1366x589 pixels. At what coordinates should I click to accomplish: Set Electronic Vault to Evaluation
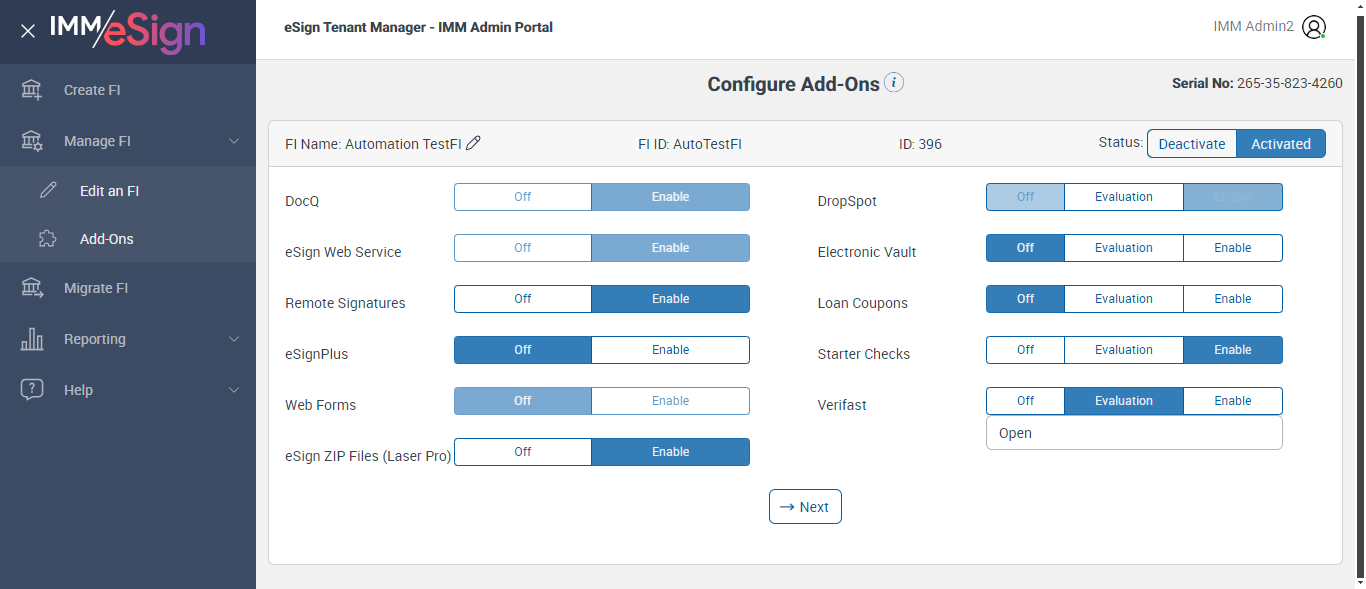point(1123,248)
